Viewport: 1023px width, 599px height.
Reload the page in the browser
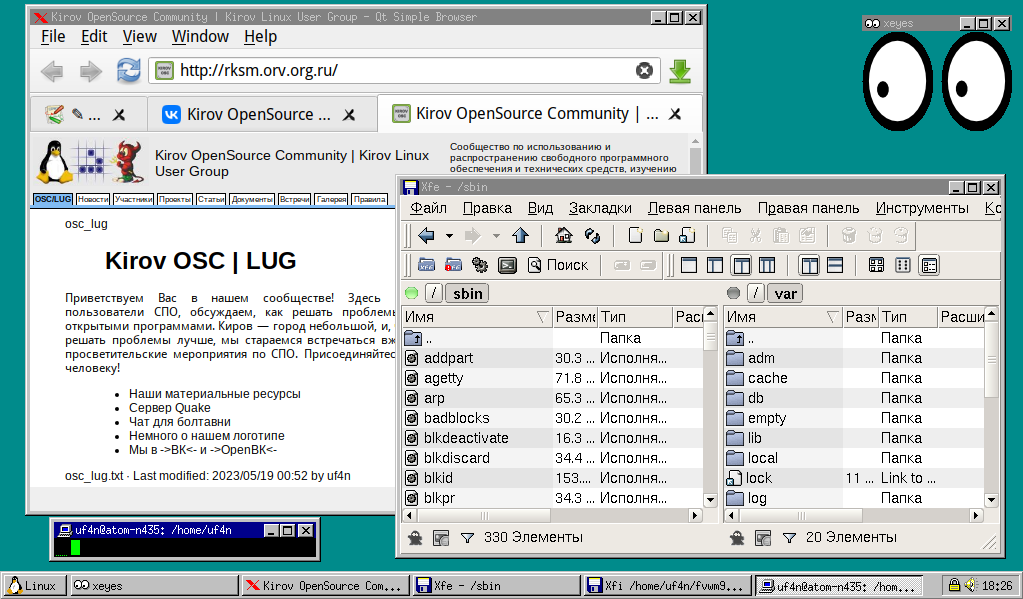(128, 71)
